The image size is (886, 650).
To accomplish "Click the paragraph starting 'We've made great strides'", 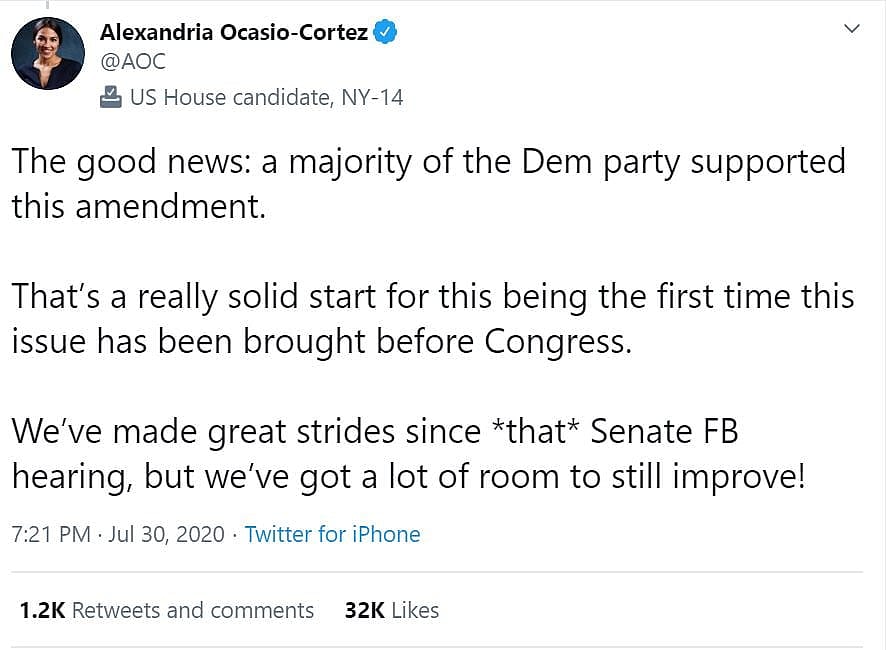I will click(x=408, y=454).
